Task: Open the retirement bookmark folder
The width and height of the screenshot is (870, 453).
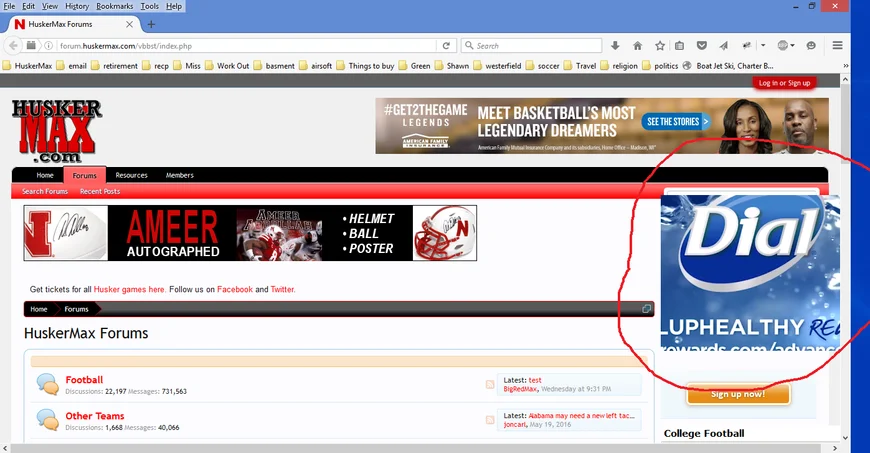Action: 114,66
